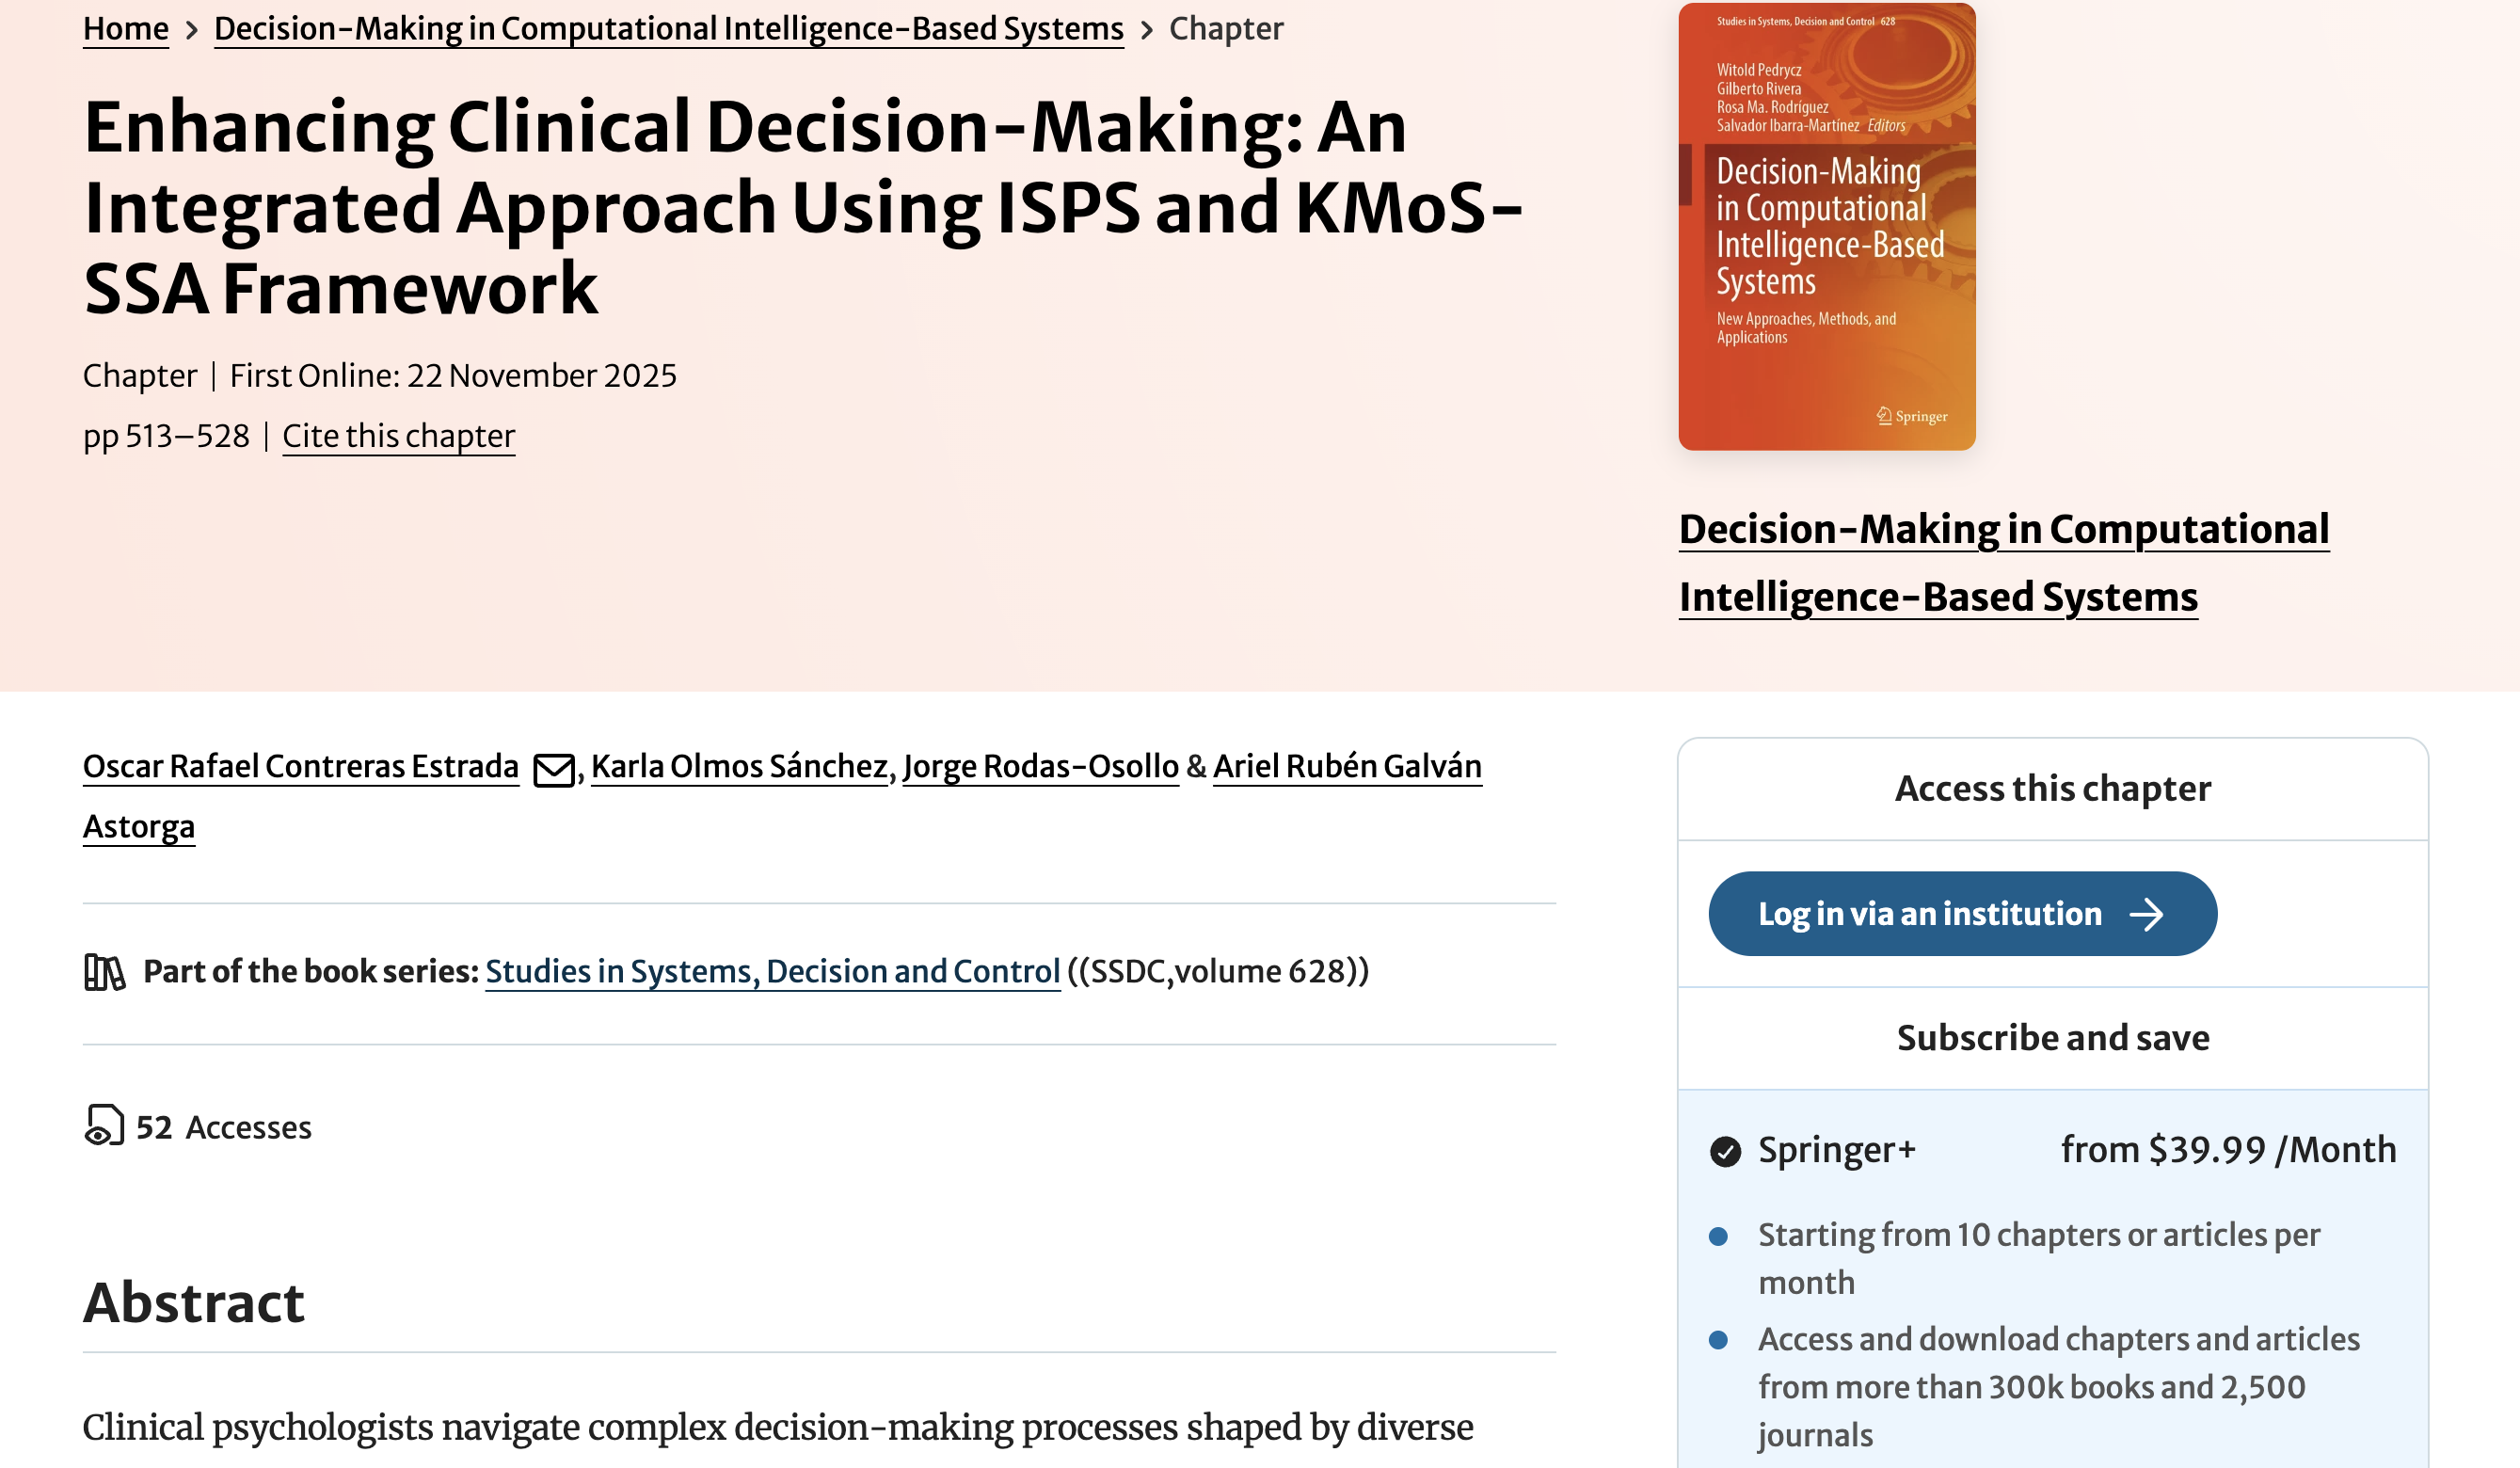Open Decision-Making in Computational Intelligence-Based Systems heading link
Image resolution: width=2520 pixels, height=1468 pixels.
[2003, 562]
